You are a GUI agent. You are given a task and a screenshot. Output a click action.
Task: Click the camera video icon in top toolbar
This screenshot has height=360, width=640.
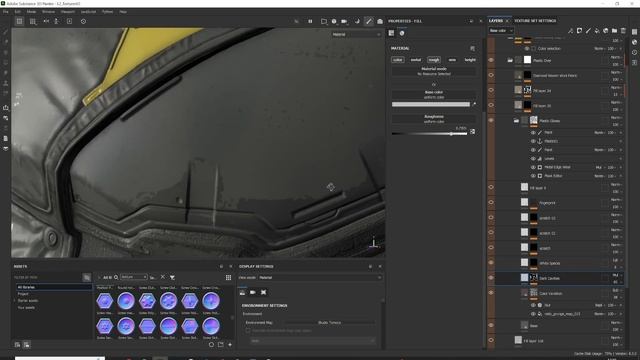click(344, 21)
